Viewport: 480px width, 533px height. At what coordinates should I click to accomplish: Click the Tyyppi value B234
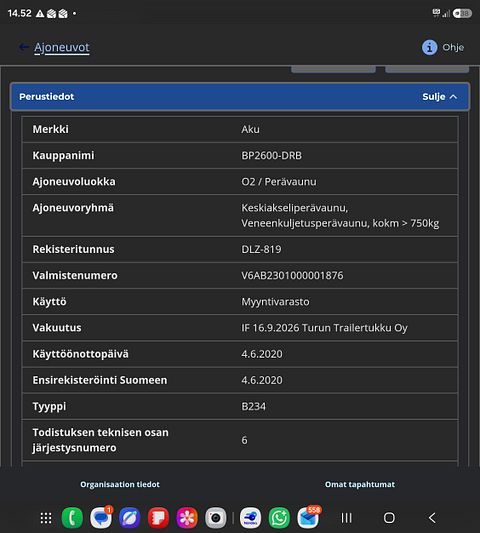coord(253,406)
